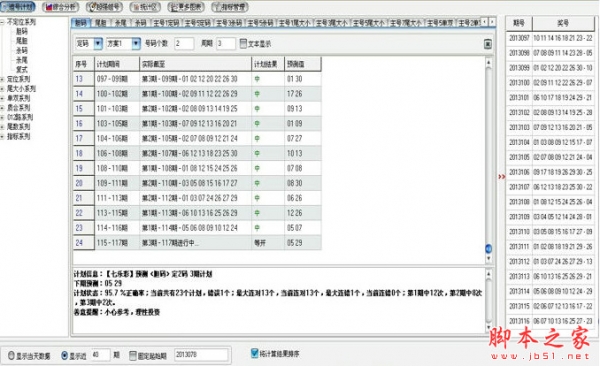Screen dimensions: 600x366
Task: Open the 统计区 toolbar button
Action: [x=145, y=7]
